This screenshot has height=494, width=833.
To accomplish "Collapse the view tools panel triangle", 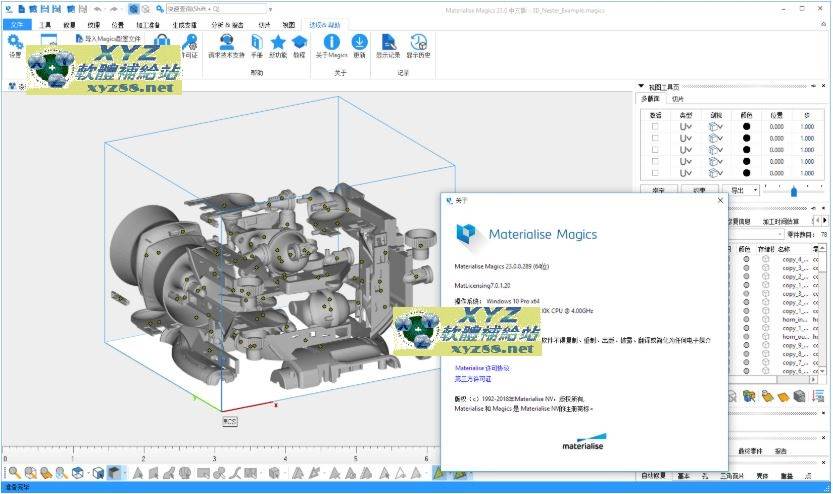I will 641,86.
